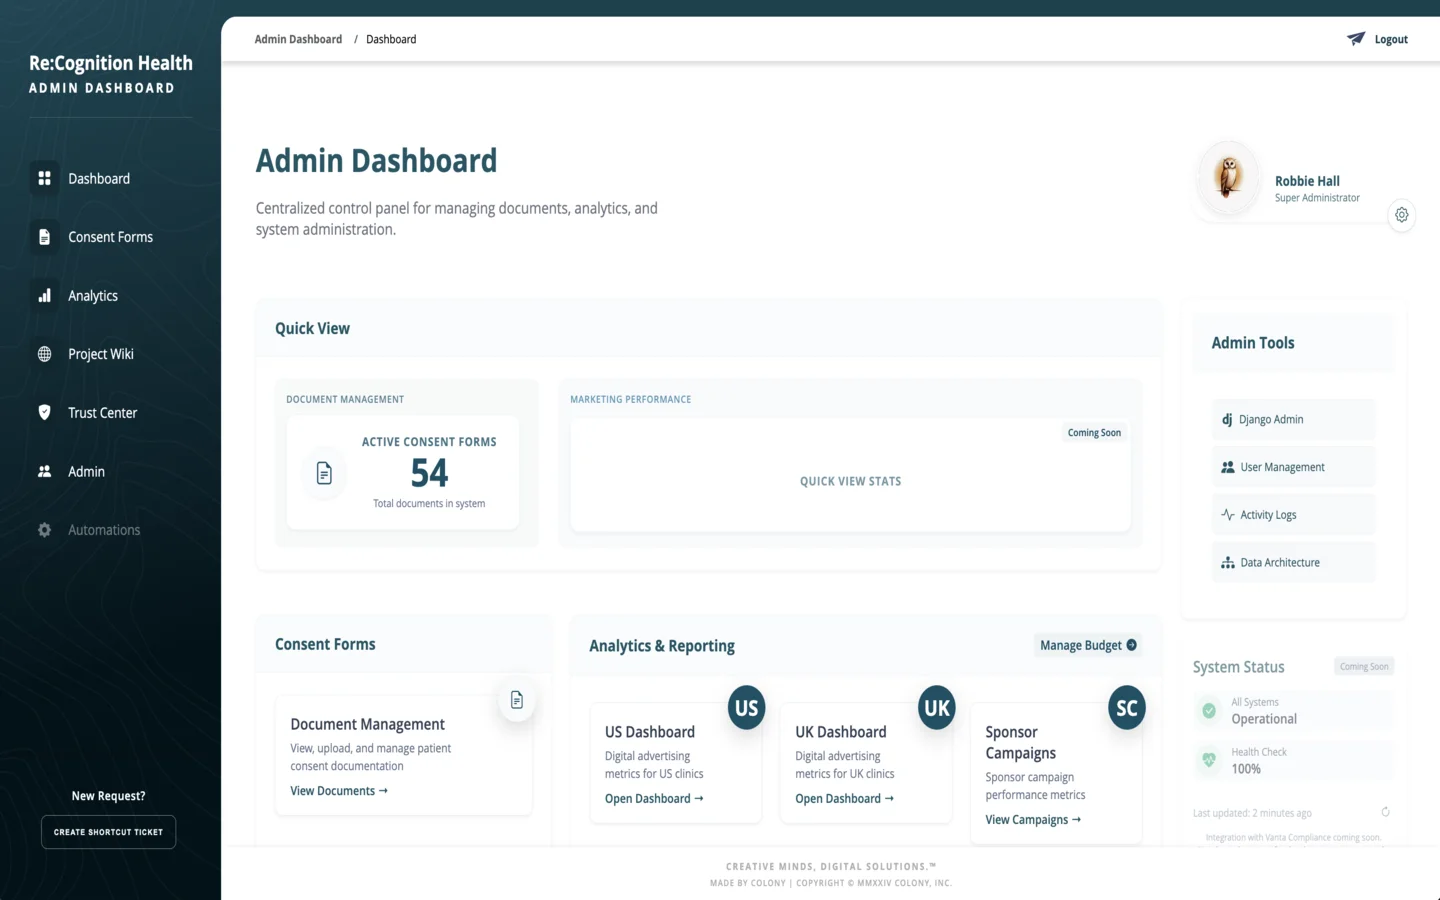
Task: Select the Dashboard breadcrumb entry
Action: tap(390, 39)
